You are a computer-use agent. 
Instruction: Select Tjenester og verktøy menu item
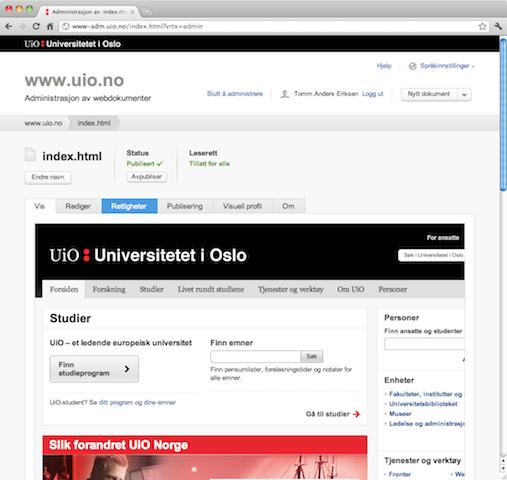tap(291, 289)
